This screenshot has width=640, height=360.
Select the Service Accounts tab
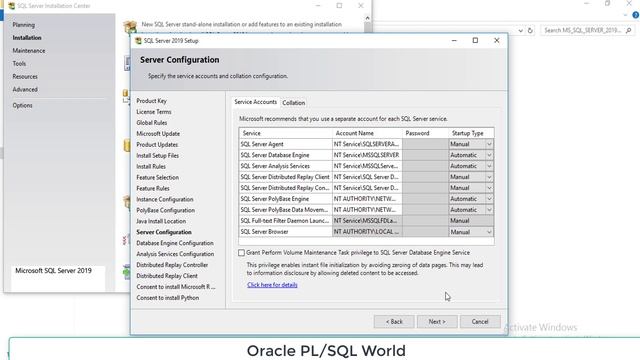[x=256, y=102]
